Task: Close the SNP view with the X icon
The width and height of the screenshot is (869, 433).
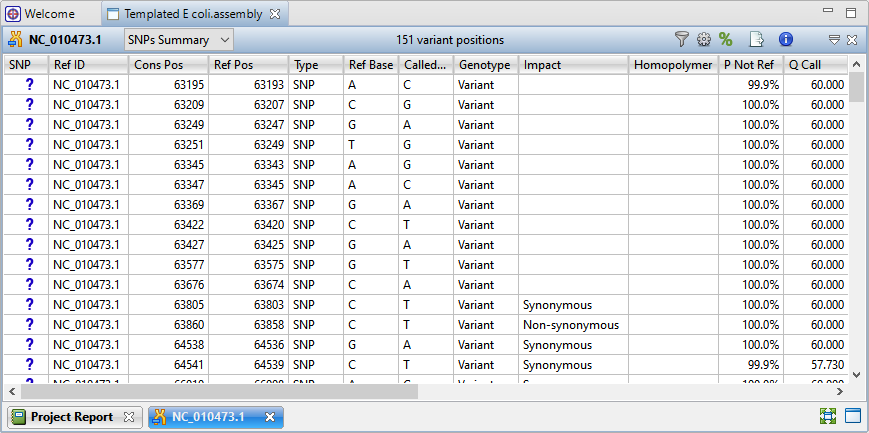Action: click(x=852, y=39)
